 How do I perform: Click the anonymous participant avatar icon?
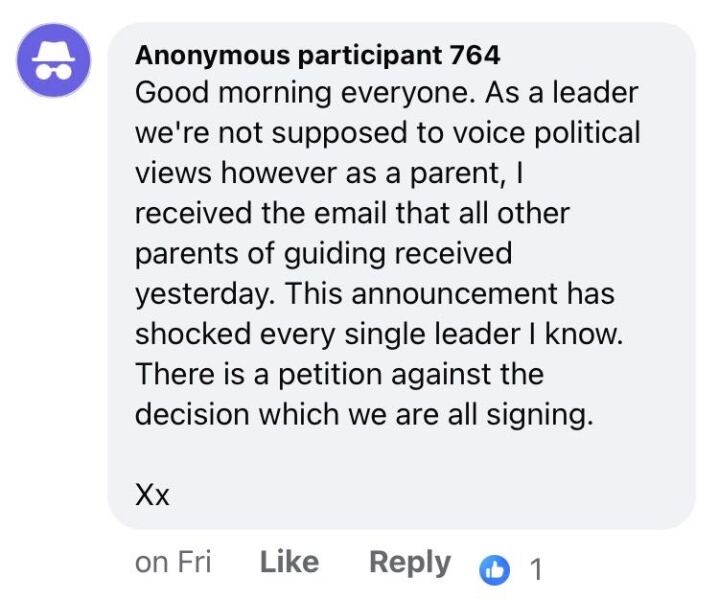pyautogui.click(x=54, y=62)
